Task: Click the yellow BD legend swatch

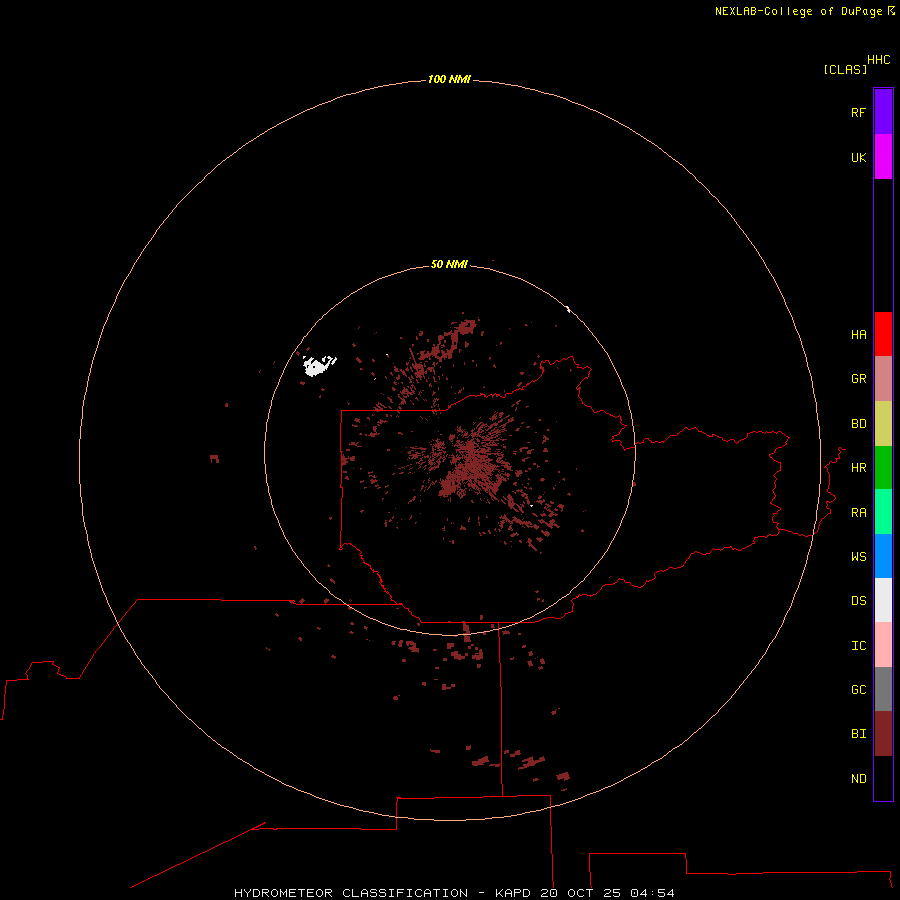Action: [883, 424]
